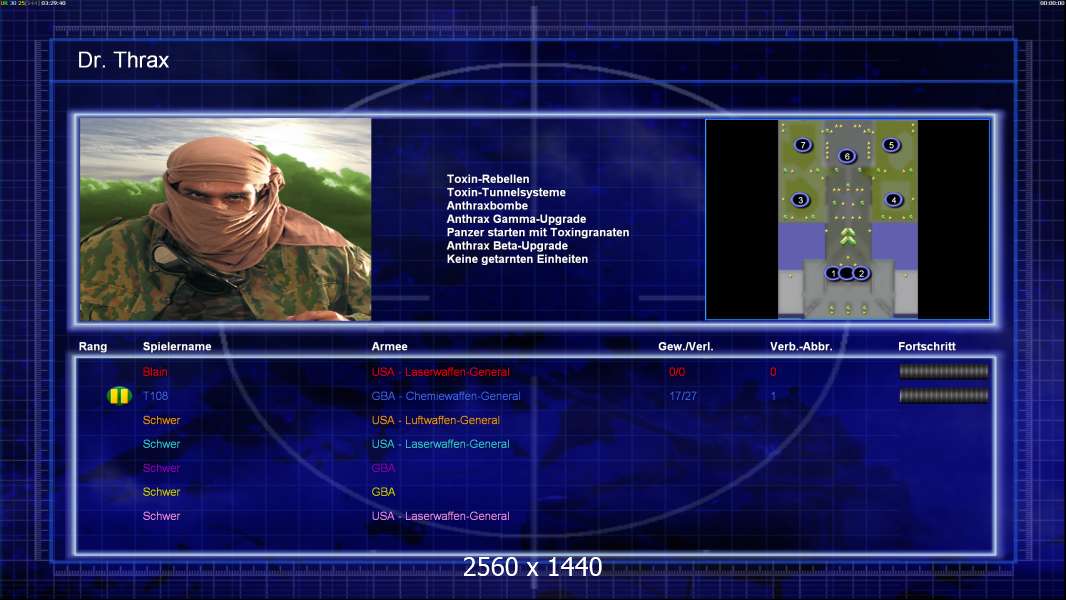This screenshot has height=600, width=1066.
Task: Click start position marker 3 on the map
Action: pos(801,200)
